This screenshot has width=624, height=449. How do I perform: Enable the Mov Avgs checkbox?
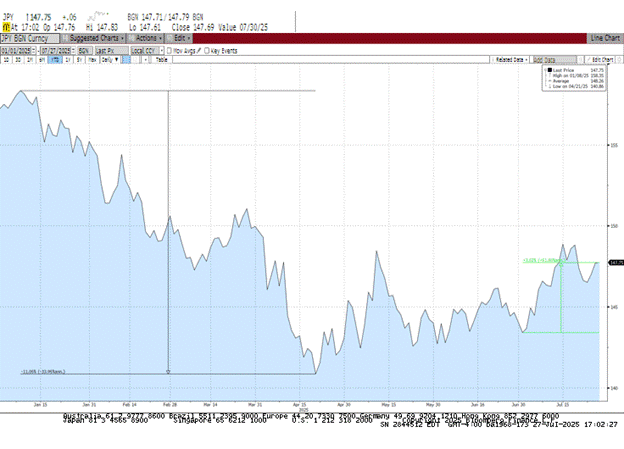(169, 51)
